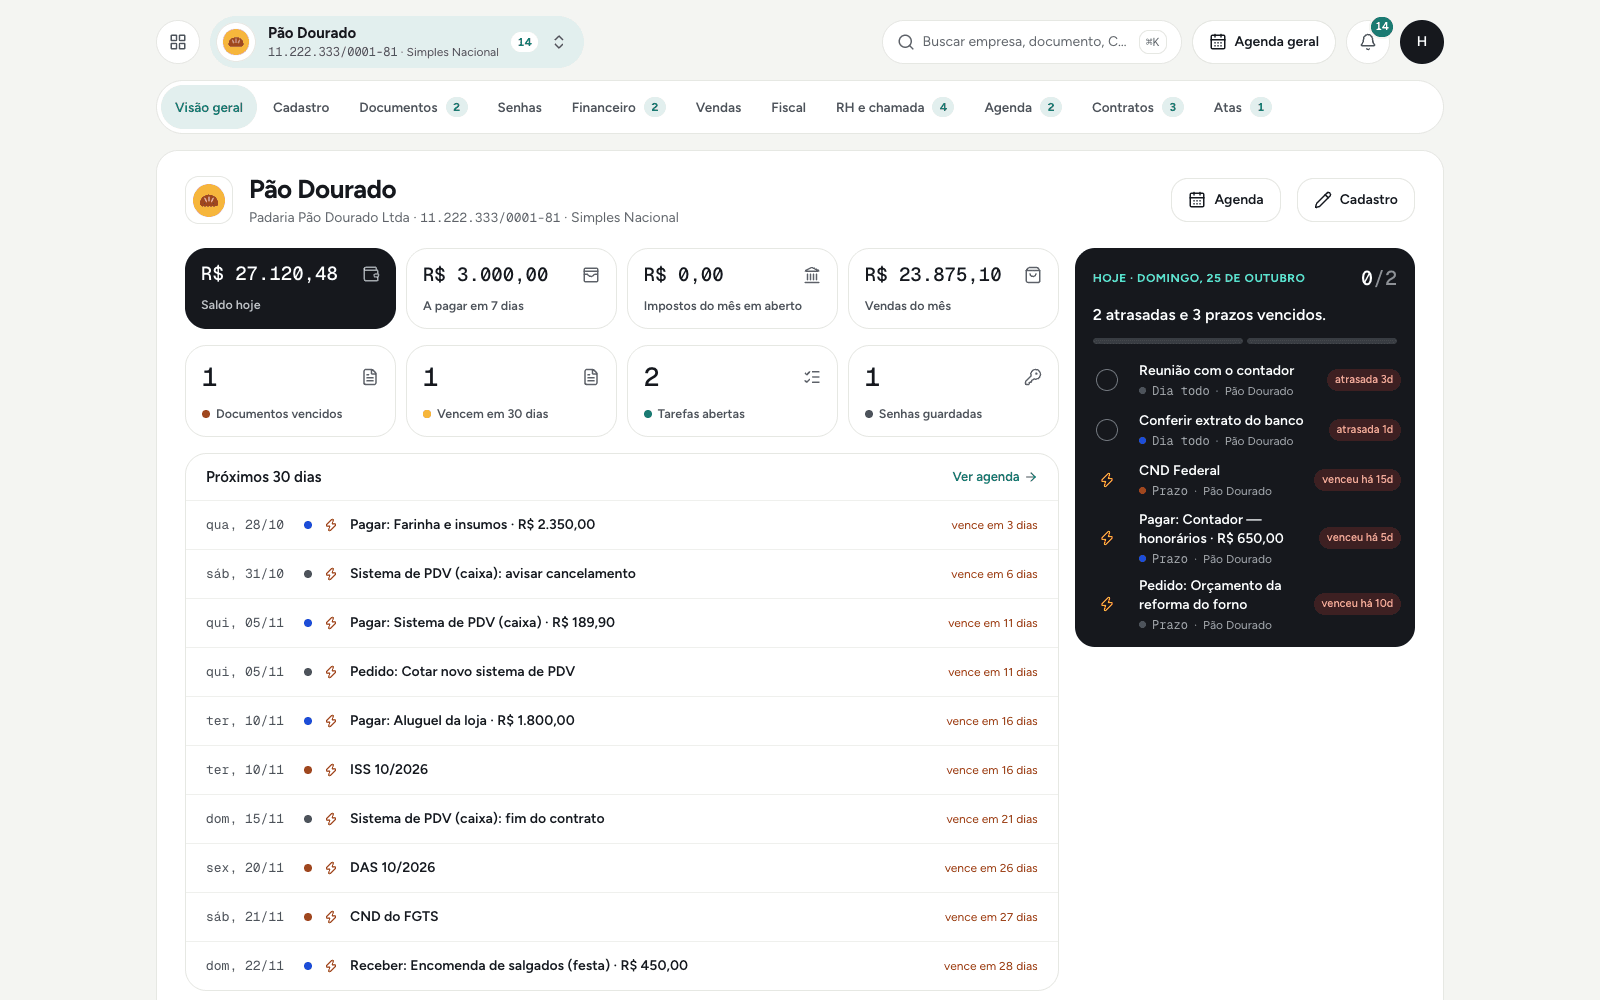Click the Agenda button in company header
1600x1000 pixels.
pyautogui.click(x=1226, y=200)
